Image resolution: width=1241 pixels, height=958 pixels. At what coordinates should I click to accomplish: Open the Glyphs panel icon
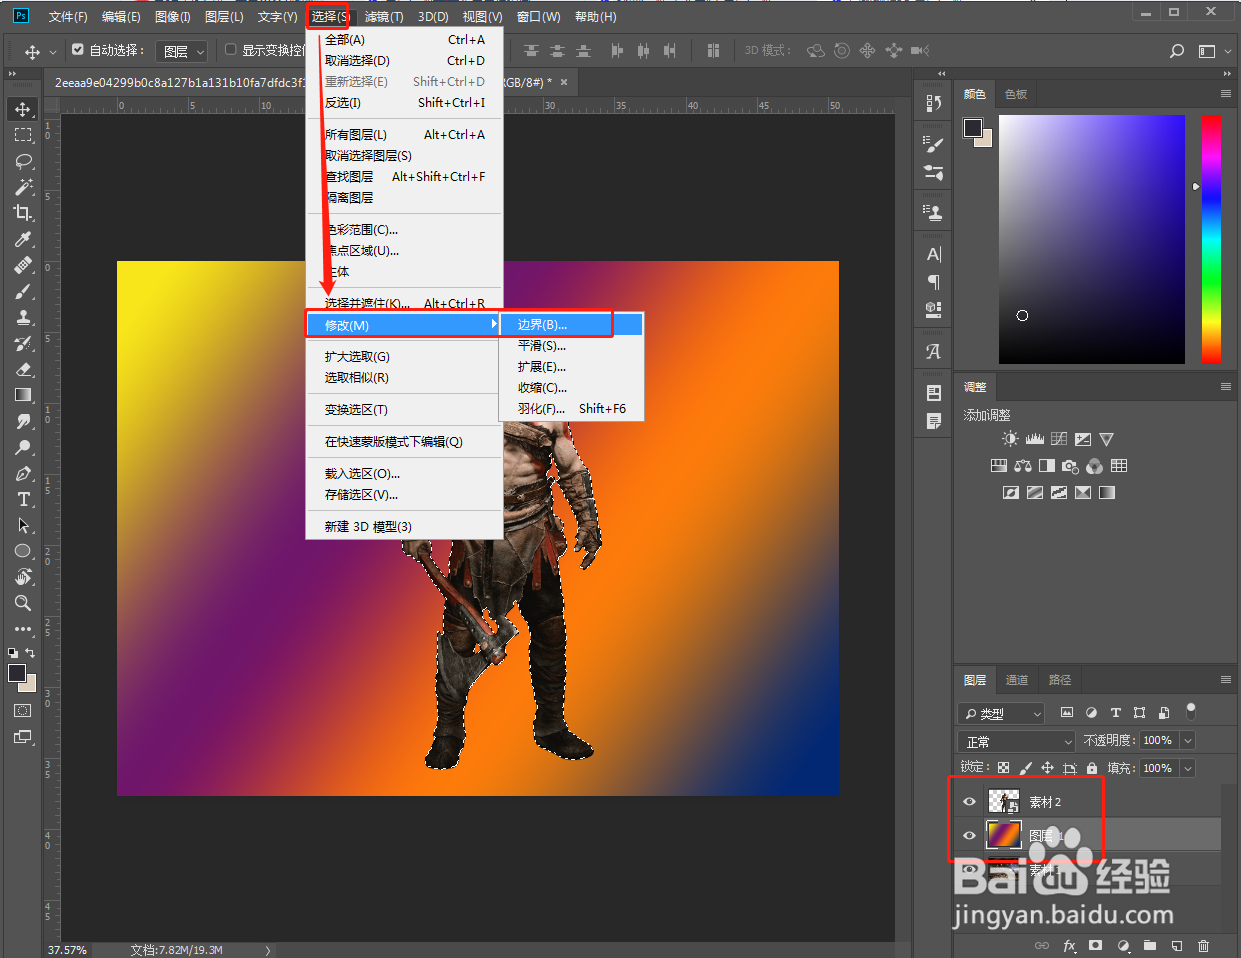[x=934, y=351]
